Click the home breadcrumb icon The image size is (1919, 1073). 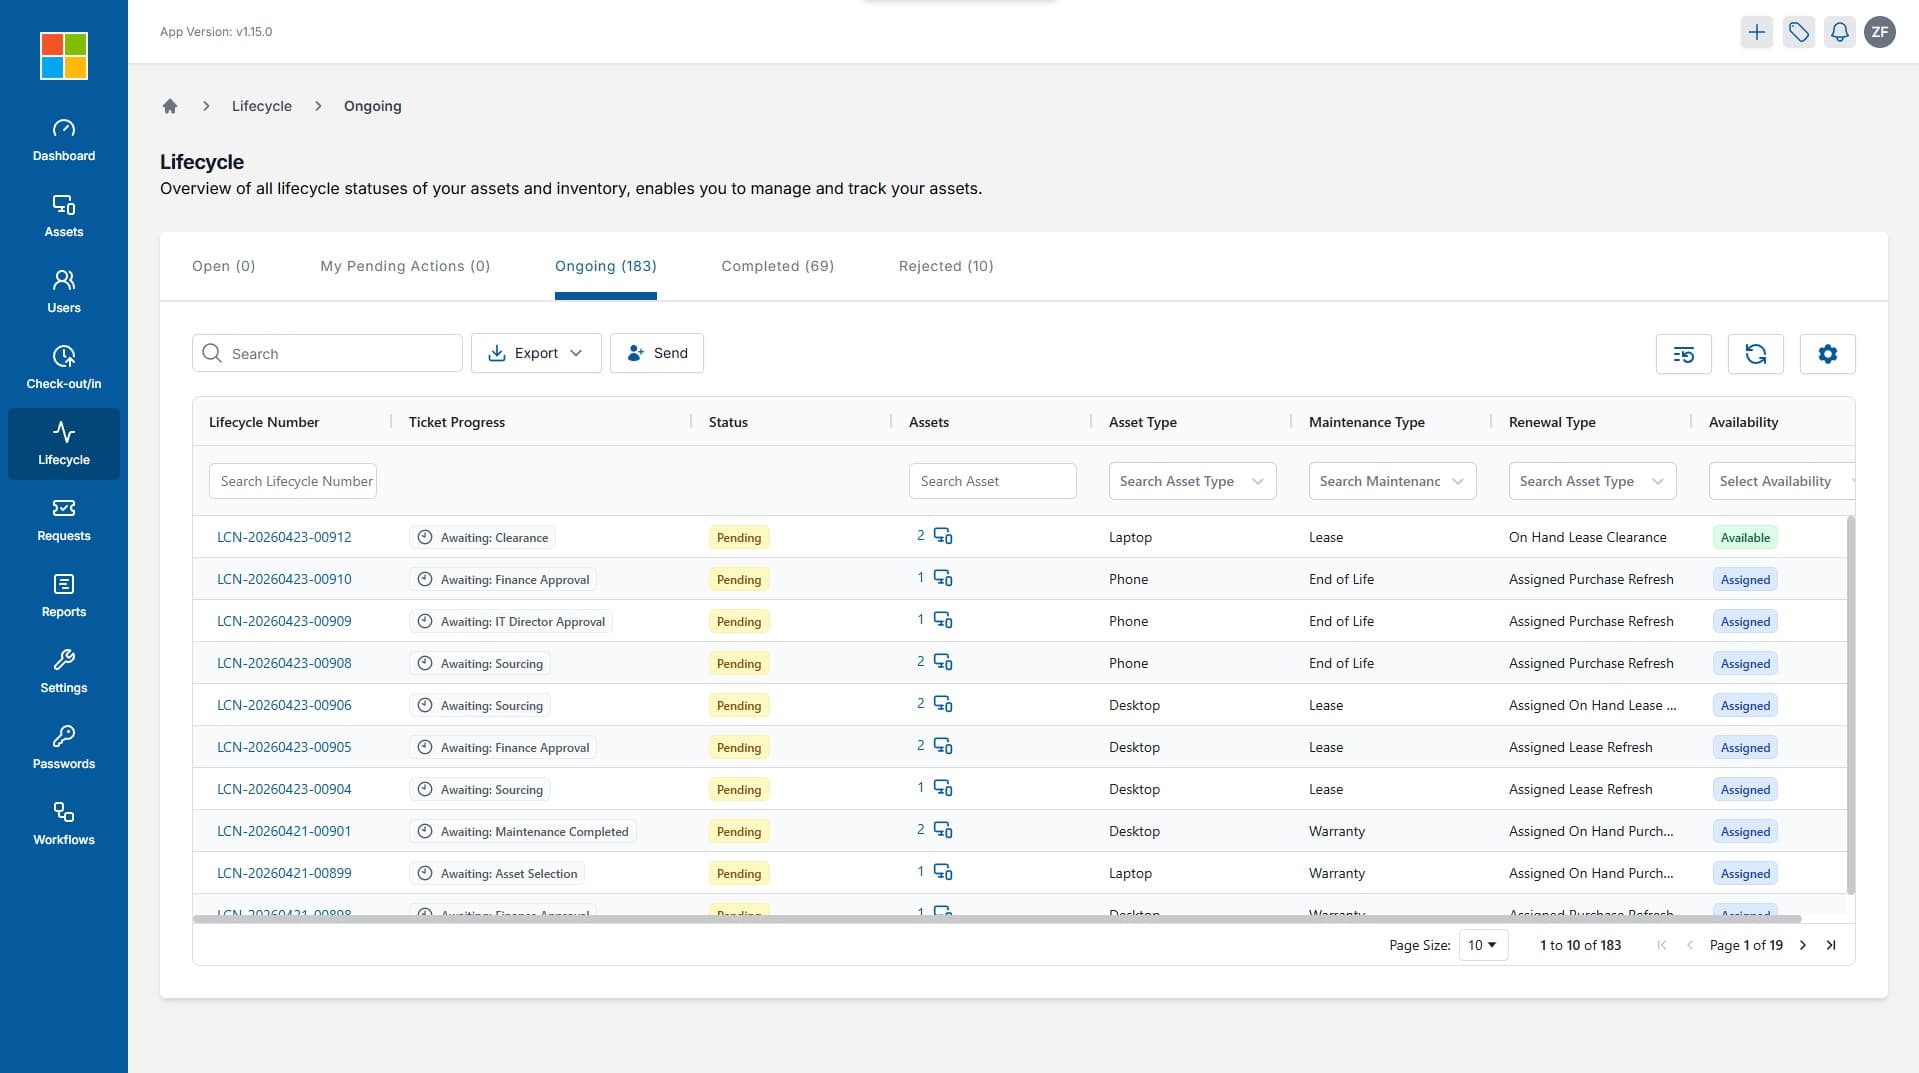pos(170,106)
